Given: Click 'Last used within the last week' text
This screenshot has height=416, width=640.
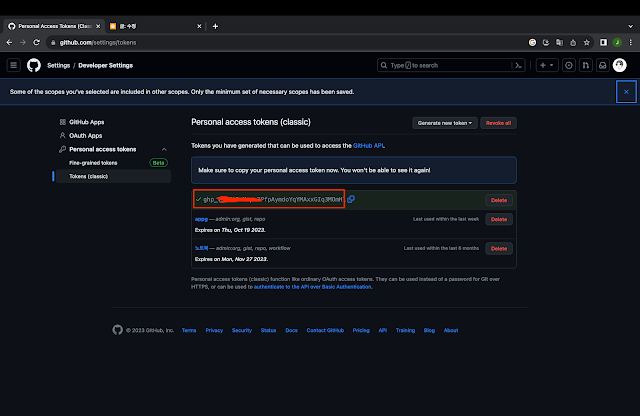Looking at the screenshot, I should (446, 219).
